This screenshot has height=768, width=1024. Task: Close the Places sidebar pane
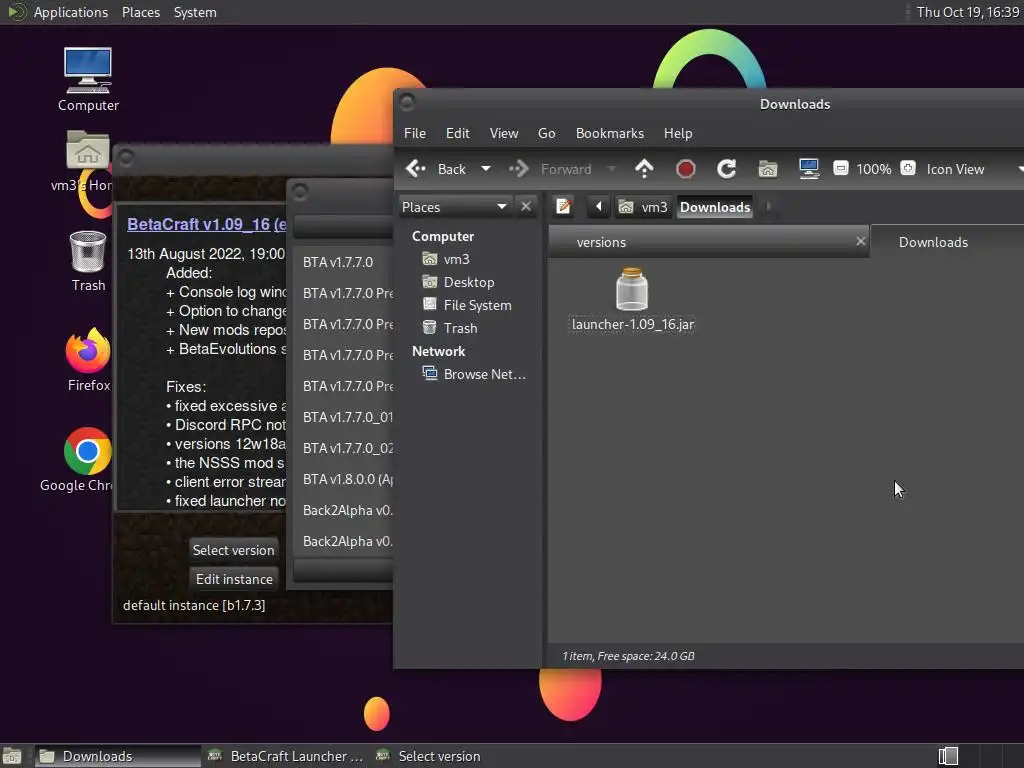coord(526,206)
